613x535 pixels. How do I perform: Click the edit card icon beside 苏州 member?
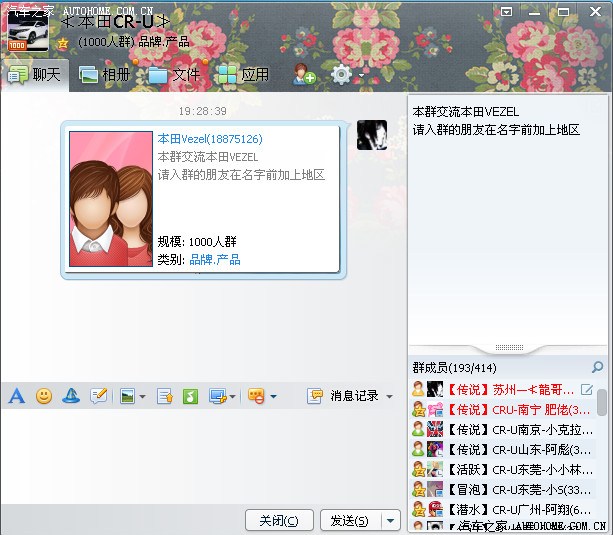587,389
